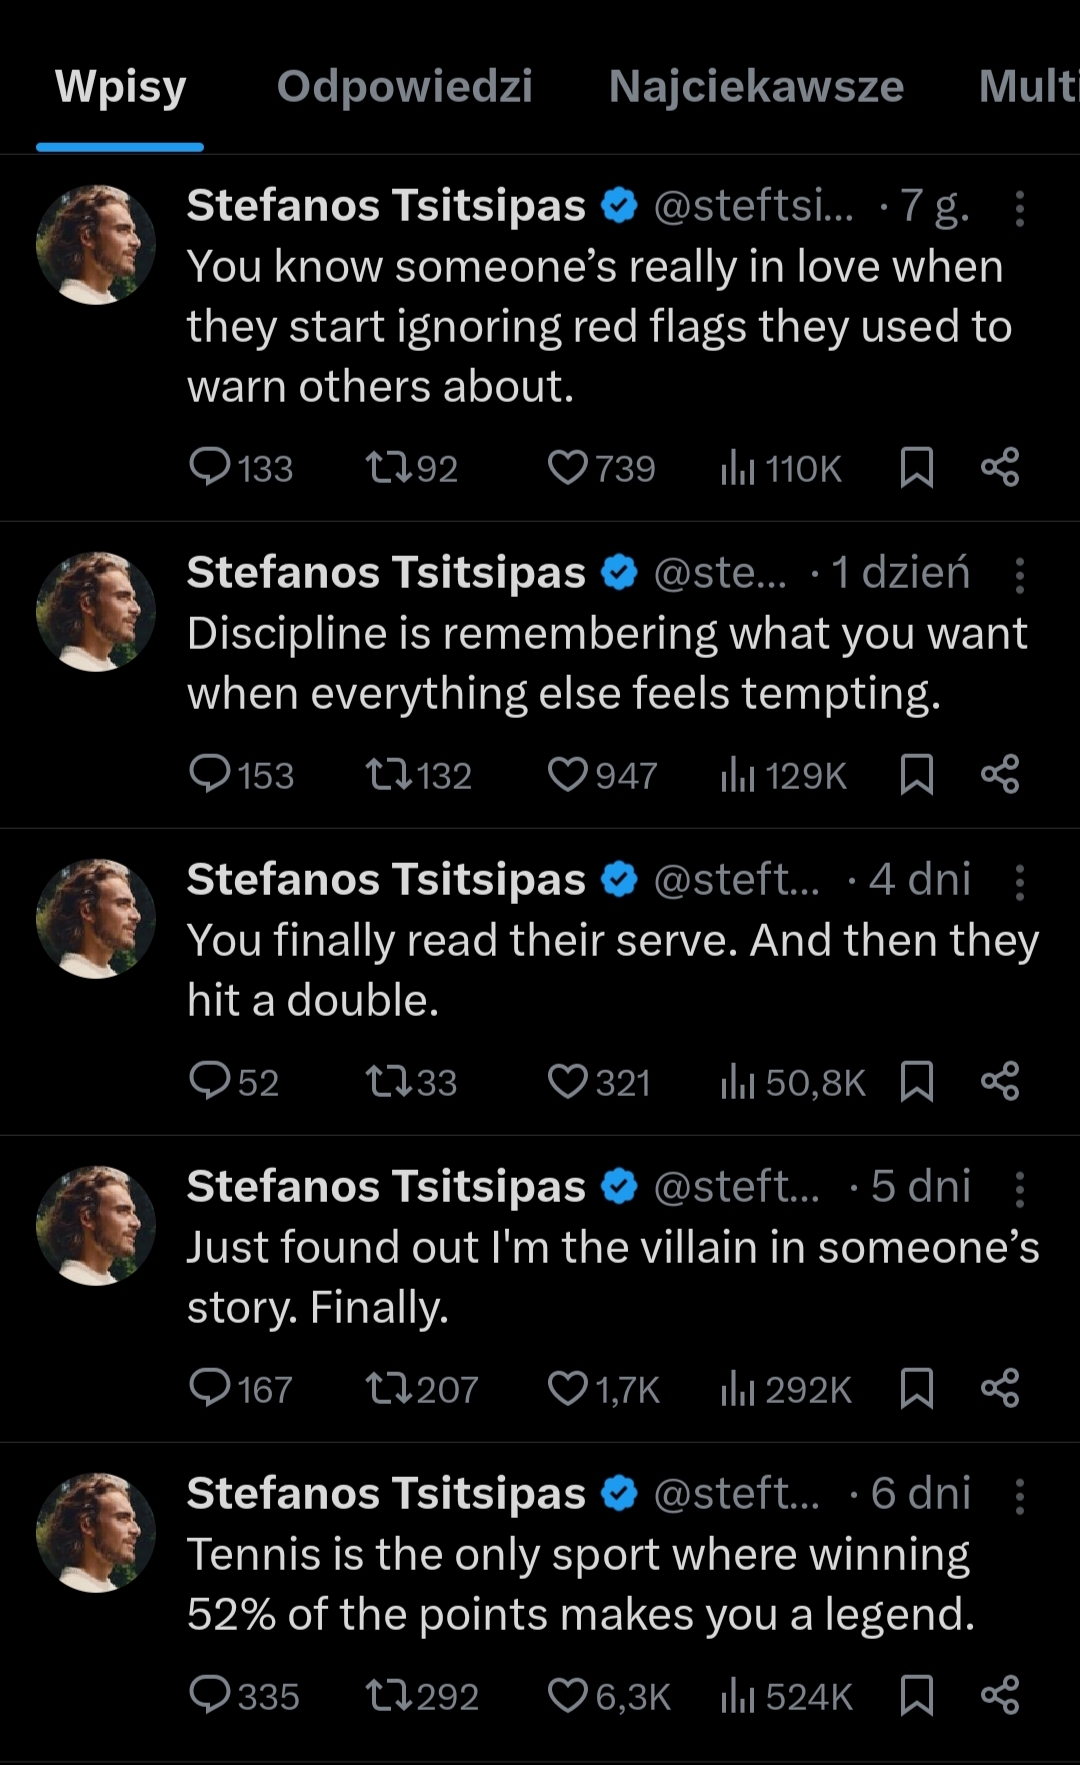
Task: Open three-dot menu on 6 dni tweet
Action: [1019, 1496]
